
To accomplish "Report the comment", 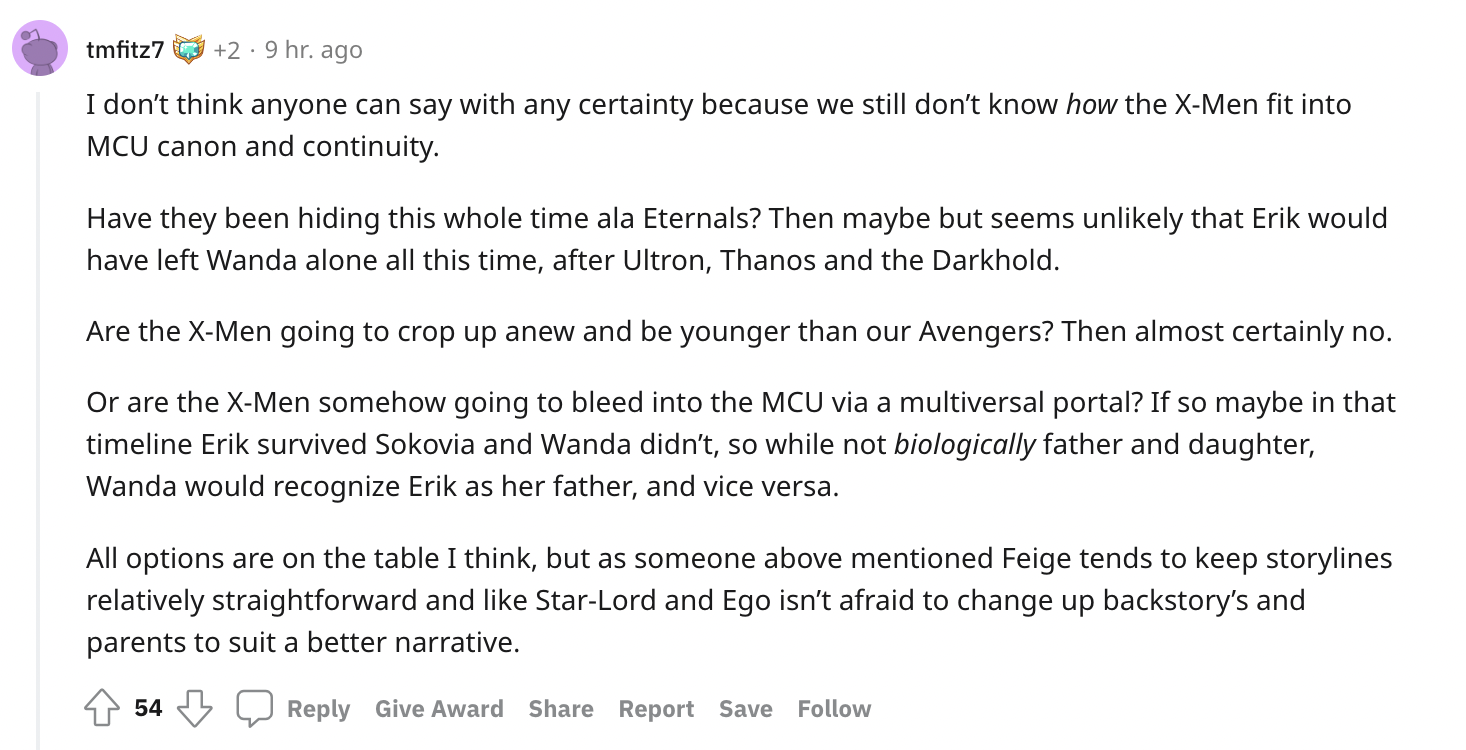I will tap(656, 709).
